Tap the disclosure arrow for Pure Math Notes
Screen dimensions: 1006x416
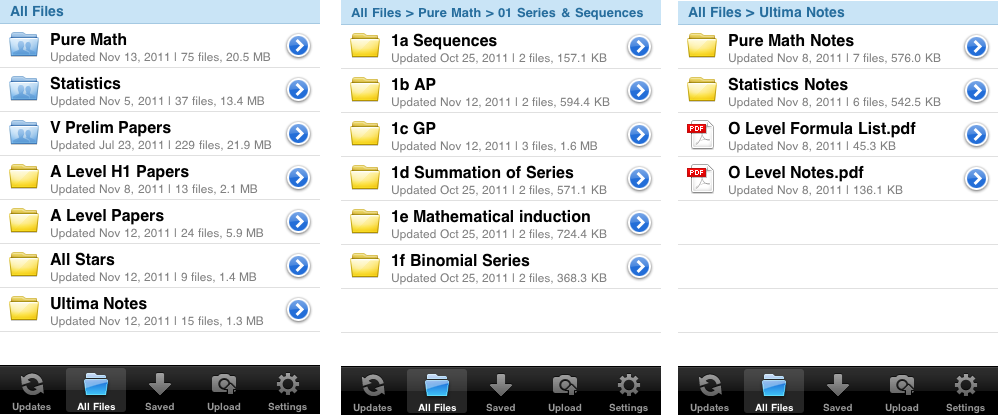click(976, 47)
